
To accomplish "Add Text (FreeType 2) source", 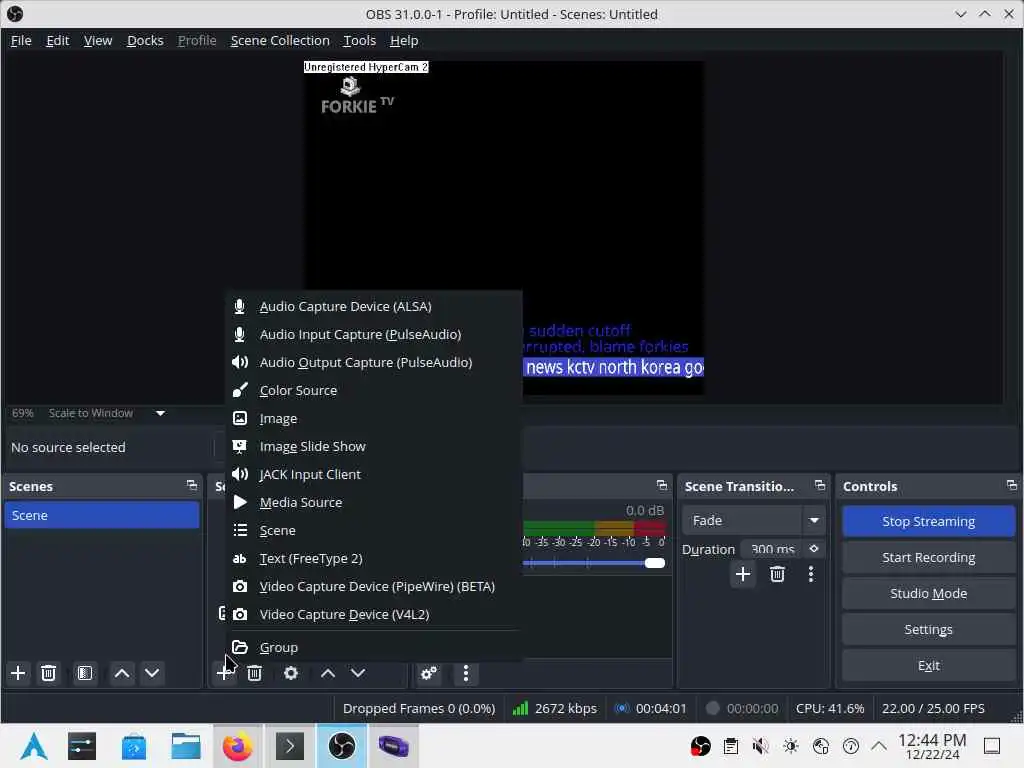I will tap(374, 559).
